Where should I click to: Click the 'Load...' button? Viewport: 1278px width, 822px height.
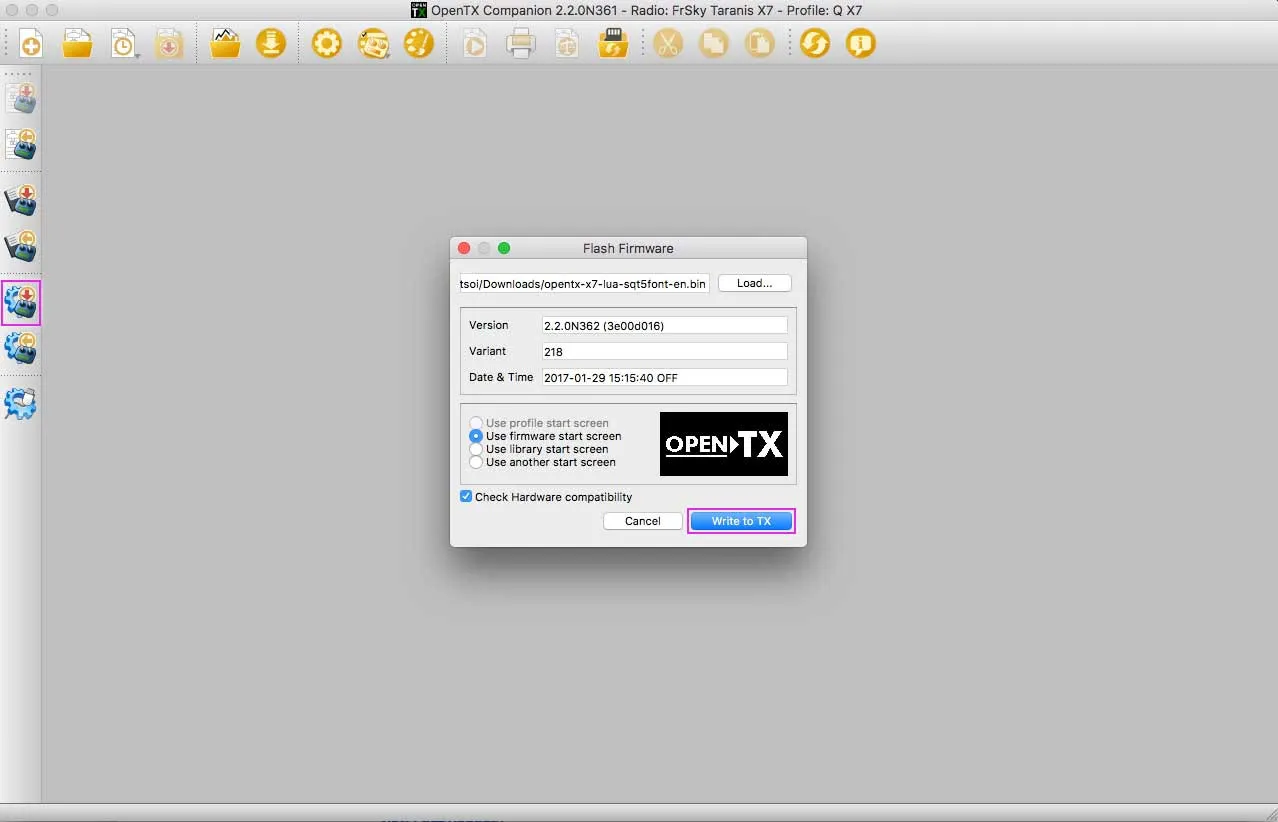(754, 283)
